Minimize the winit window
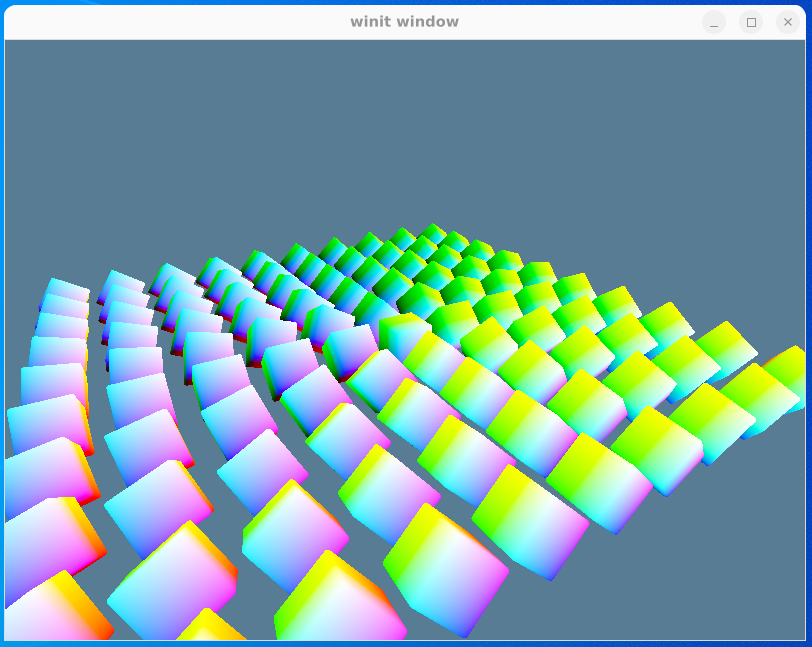The height and width of the screenshot is (647, 812). click(x=714, y=22)
